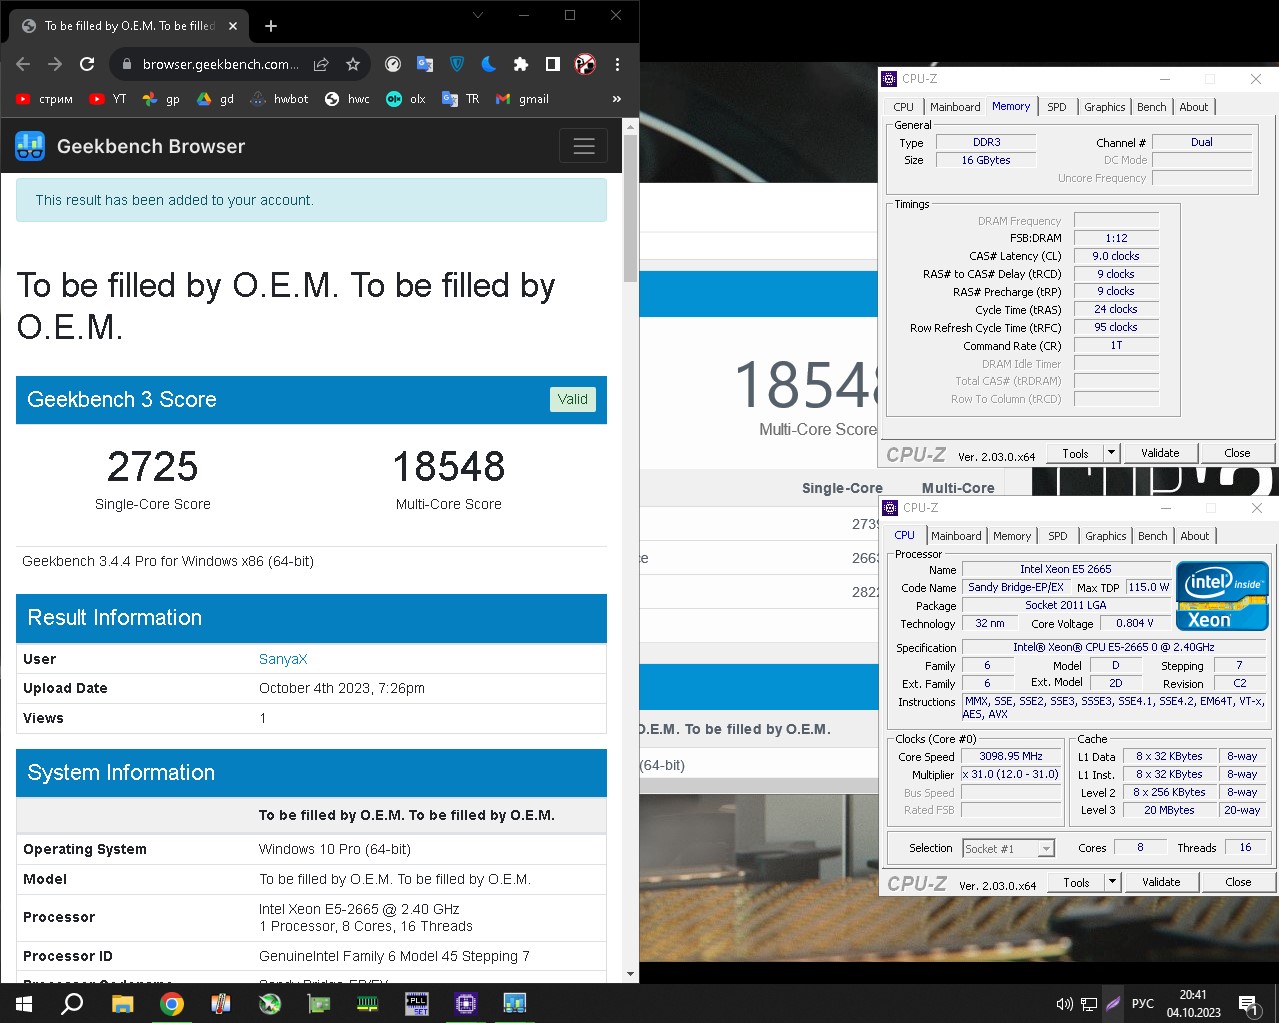Open the Extensions puzzle-piece menu
Screen dimensions: 1279x1023
[521, 64]
